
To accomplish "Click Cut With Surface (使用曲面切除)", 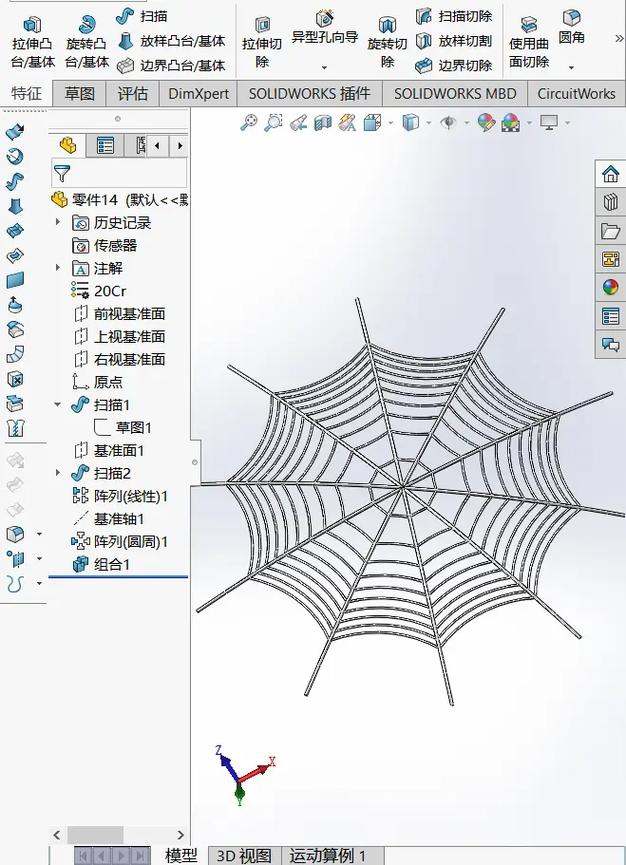I will 529,42.
